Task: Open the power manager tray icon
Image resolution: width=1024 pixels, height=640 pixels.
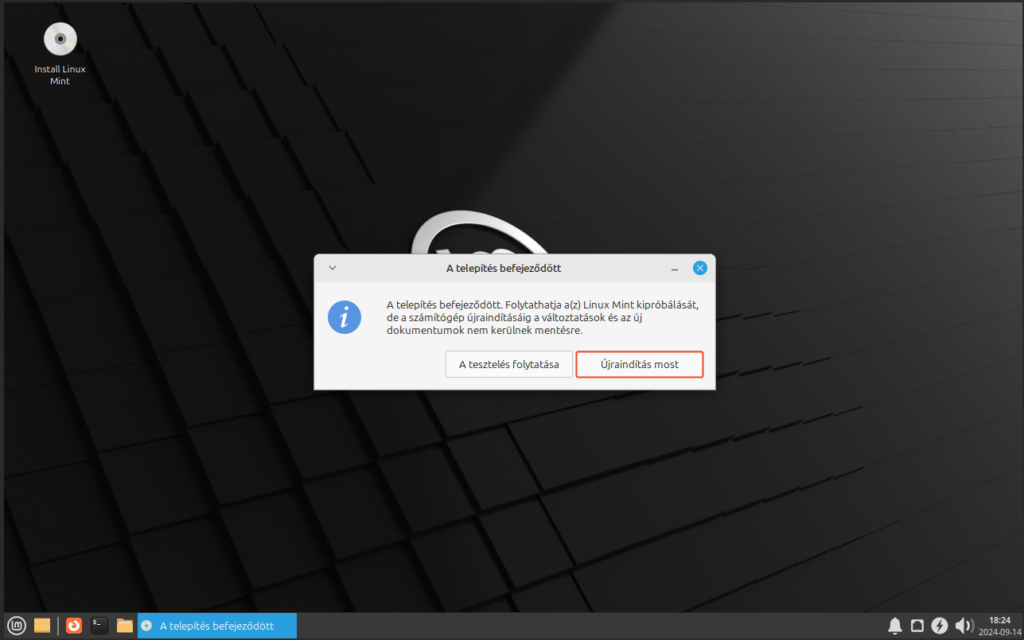Action: click(x=939, y=626)
